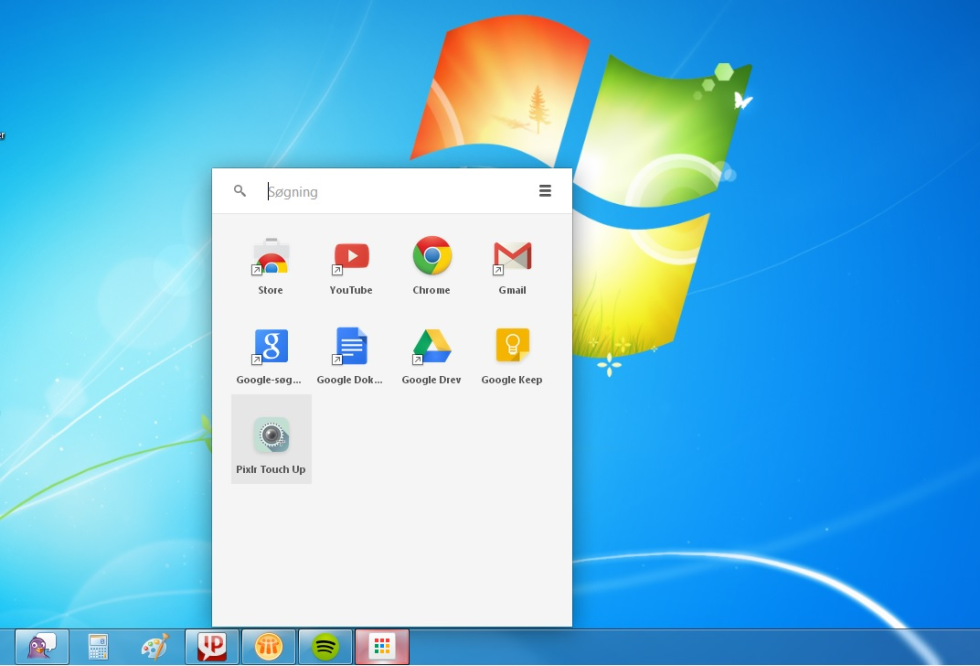Toggle the Chrome App Launcher taskbar button

pos(382,647)
